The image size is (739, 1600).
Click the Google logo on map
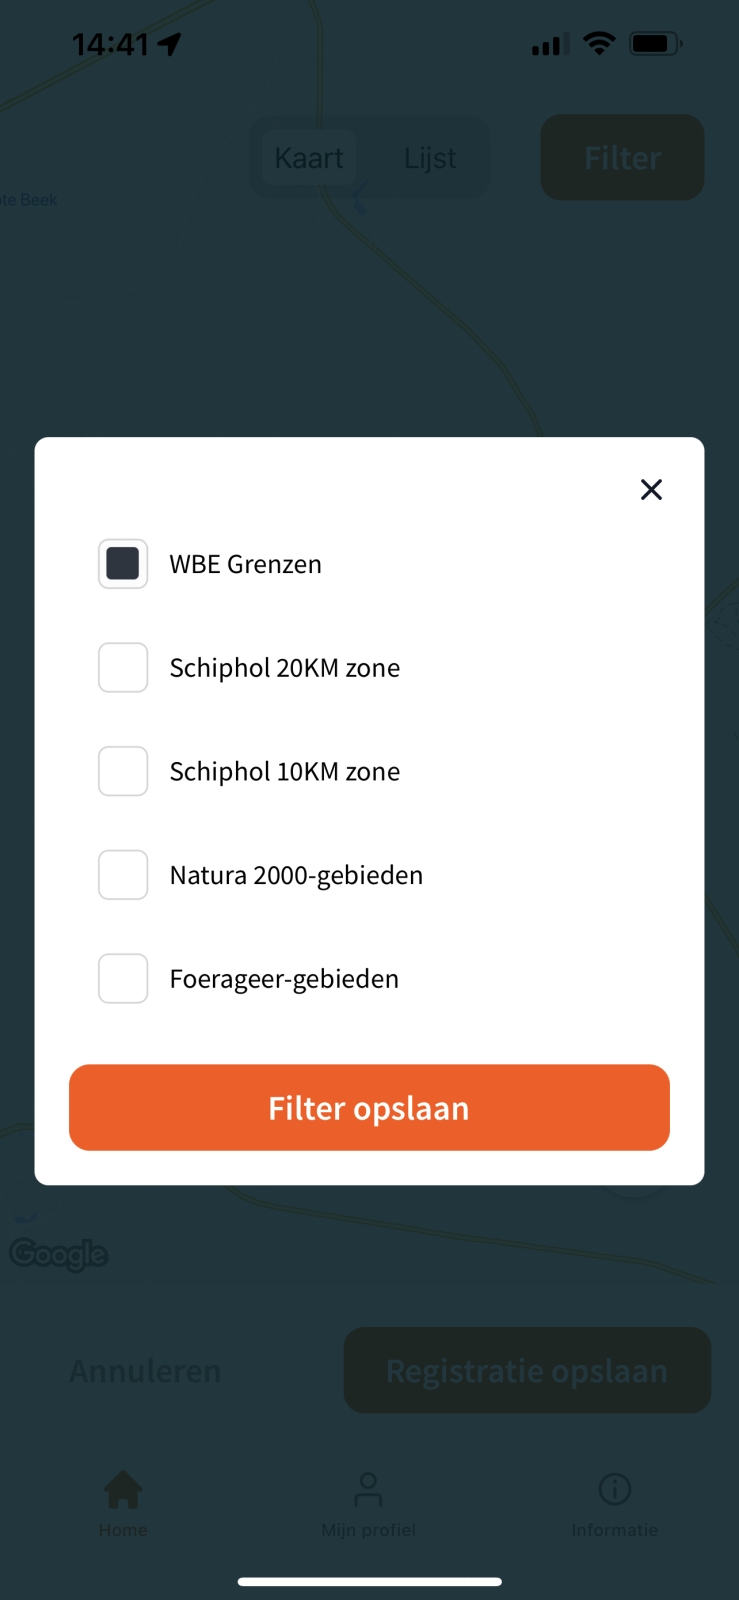tap(59, 1254)
